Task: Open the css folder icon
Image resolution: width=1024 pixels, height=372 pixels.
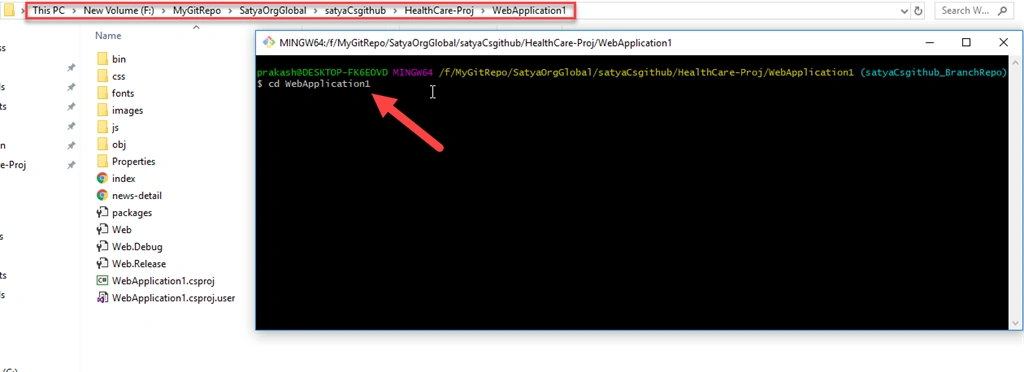Action: 102,76
